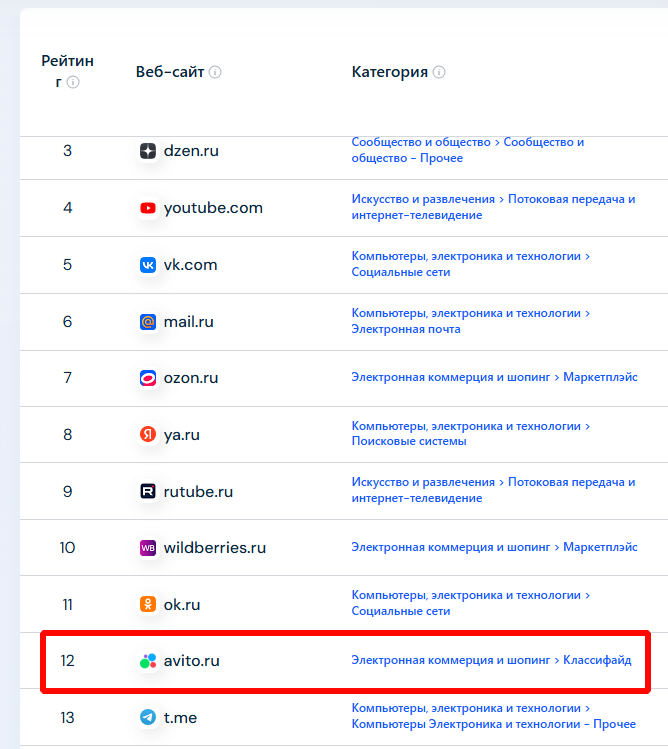This screenshot has width=668, height=749.
Task: Click the Telegram t.me icon
Action: (x=148, y=717)
